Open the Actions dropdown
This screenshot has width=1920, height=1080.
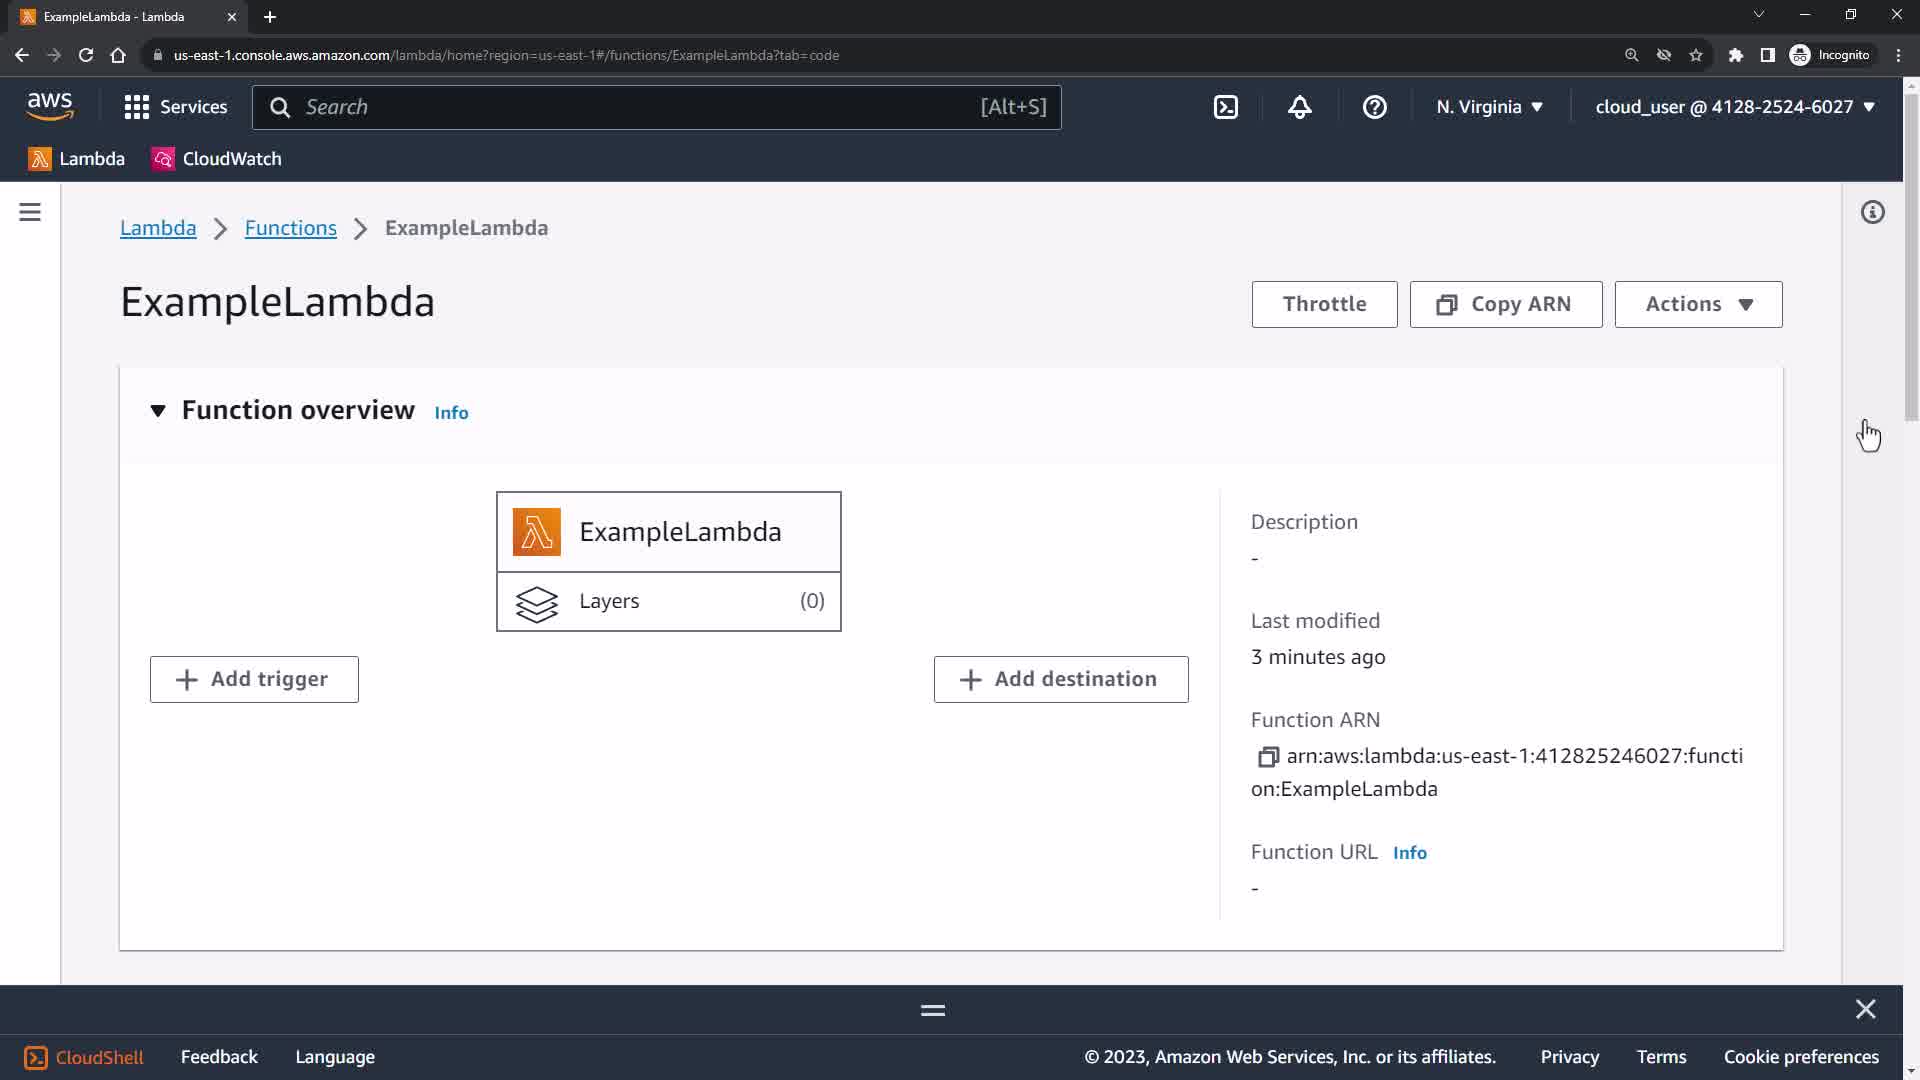1698,304
